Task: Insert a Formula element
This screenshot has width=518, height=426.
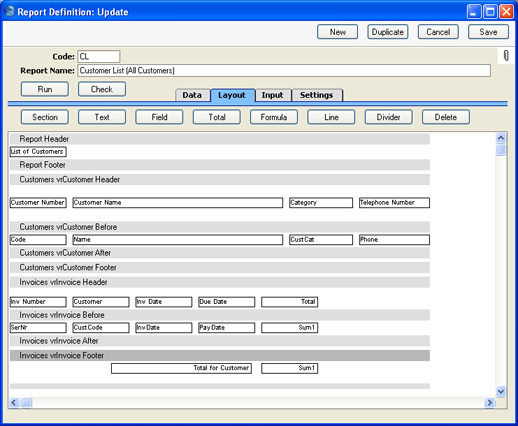Action: [274, 117]
